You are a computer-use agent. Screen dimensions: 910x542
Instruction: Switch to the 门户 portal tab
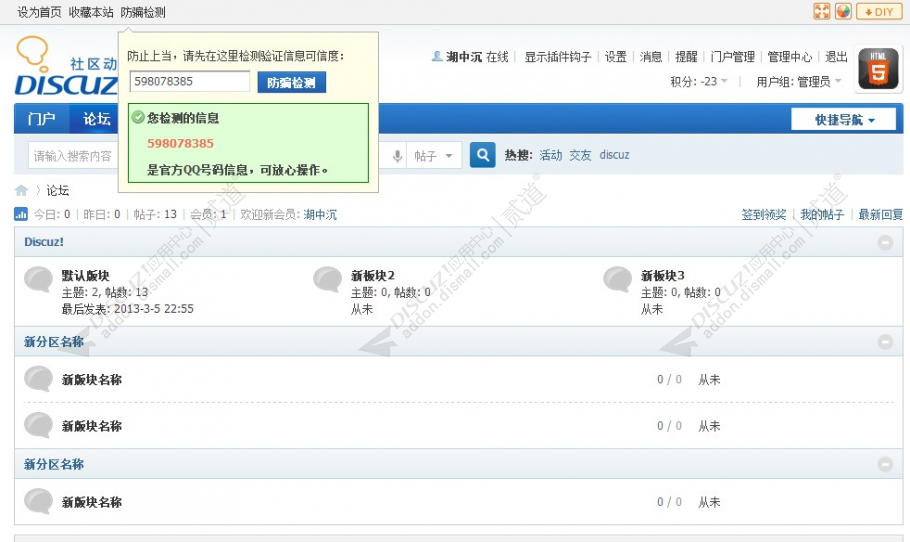(x=41, y=119)
